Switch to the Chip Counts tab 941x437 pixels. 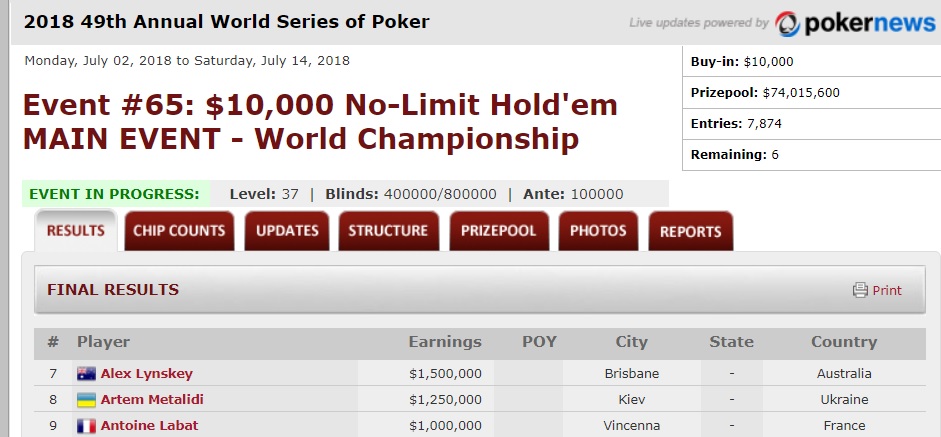click(x=179, y=231)
